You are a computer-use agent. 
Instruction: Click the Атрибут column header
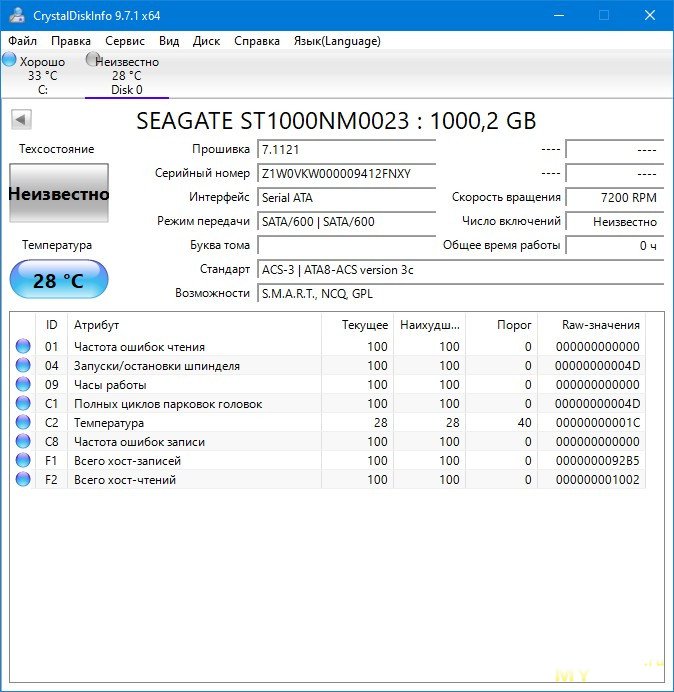(x=96, y=325)
